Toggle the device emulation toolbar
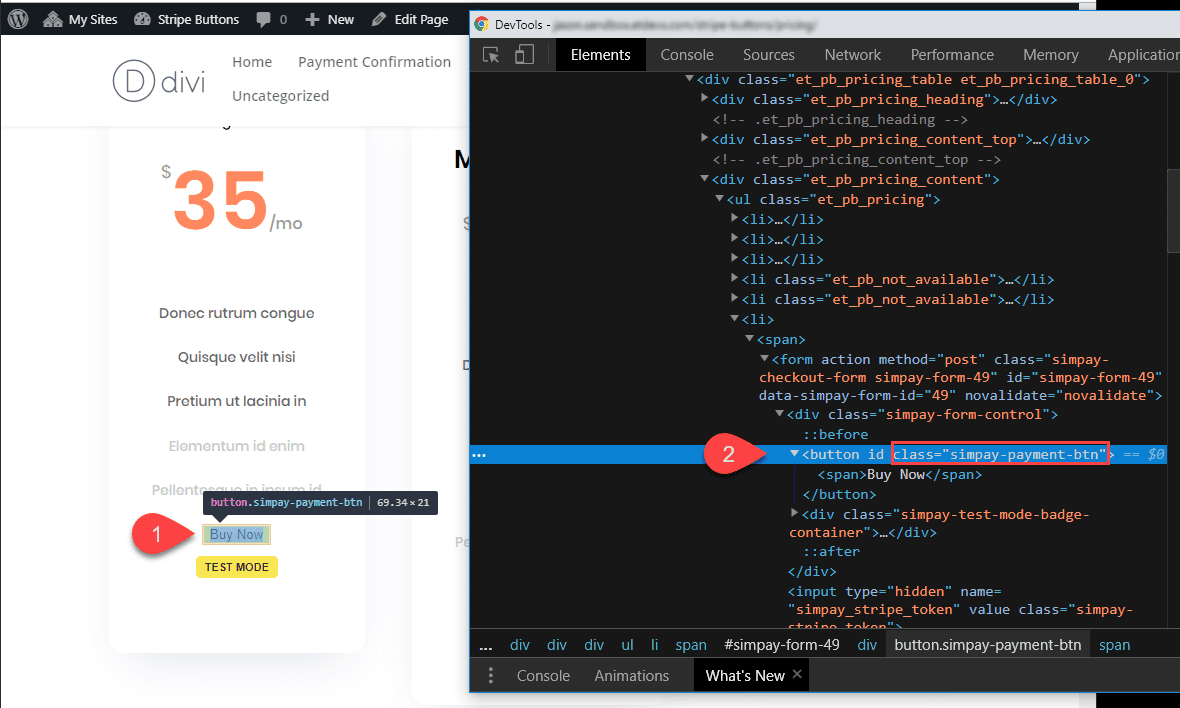This screenshot has width=1180, height=708. (x=523, y=55)
